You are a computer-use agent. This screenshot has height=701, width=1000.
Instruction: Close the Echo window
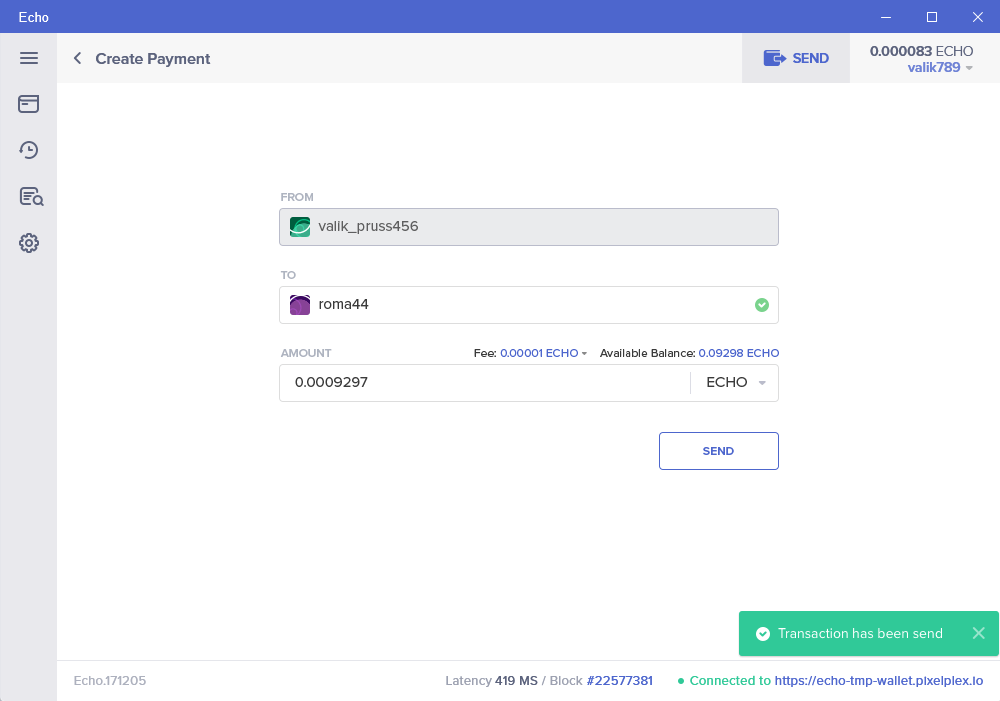(978, 17)
